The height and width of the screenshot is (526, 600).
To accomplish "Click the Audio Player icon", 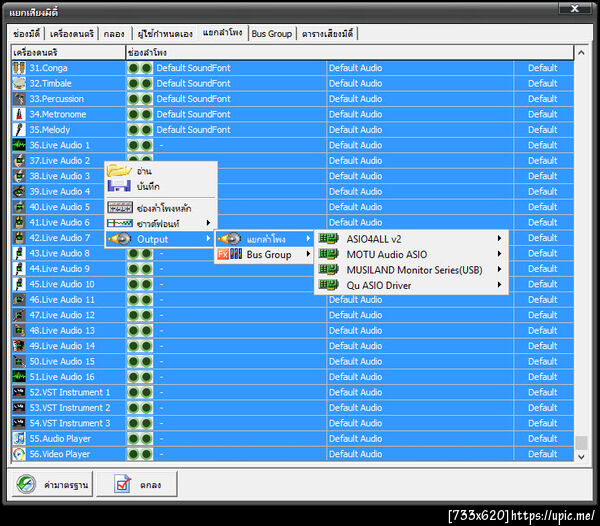I will pyautogui.click(x=19, y=439).
